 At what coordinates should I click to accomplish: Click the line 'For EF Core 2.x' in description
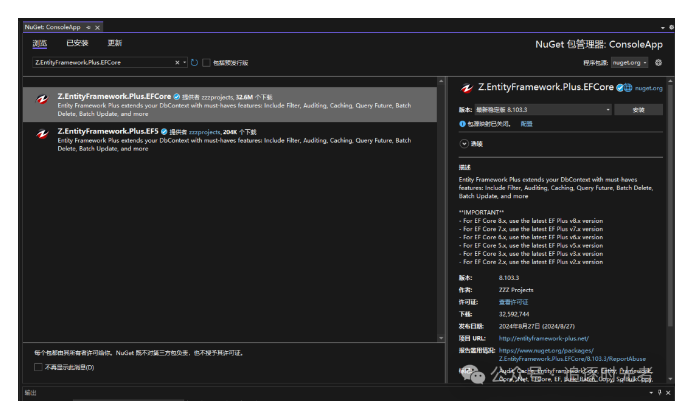click(x=531, y=262)
